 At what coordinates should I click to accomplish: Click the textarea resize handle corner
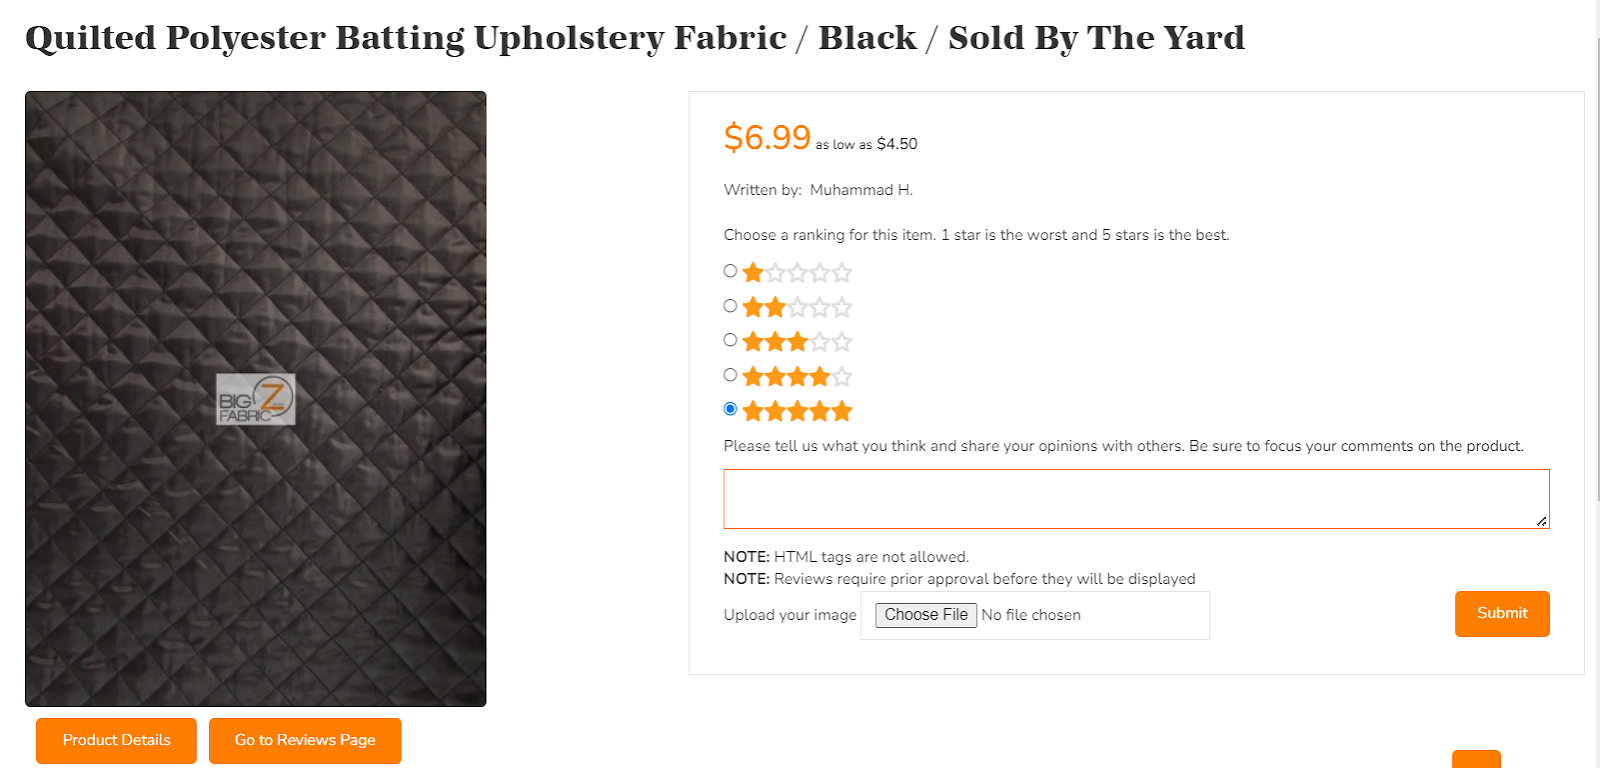pos(1542,521)
